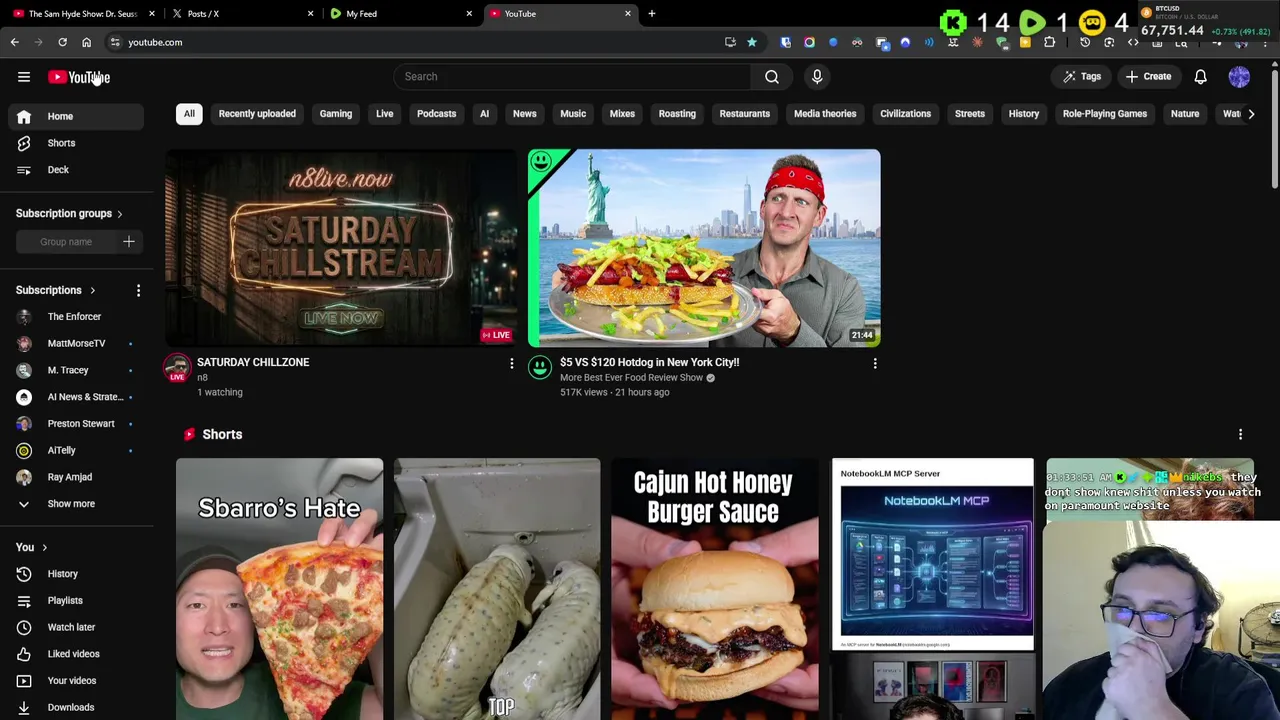The image size is (1280, 720).
Task: Open Playlists in sidebar
Action: pyautogui.click(x=76, y=600)
